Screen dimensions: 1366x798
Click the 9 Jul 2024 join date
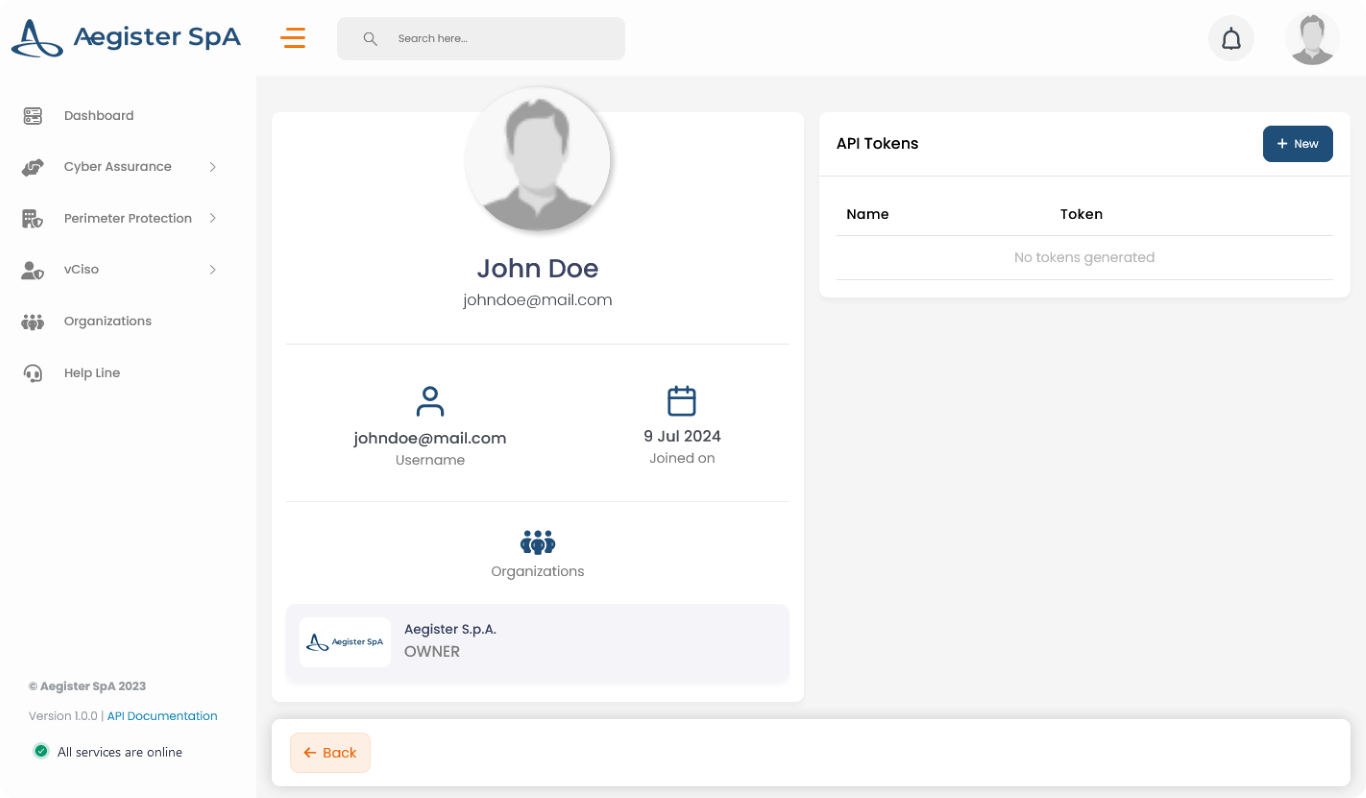pos(682,436)
